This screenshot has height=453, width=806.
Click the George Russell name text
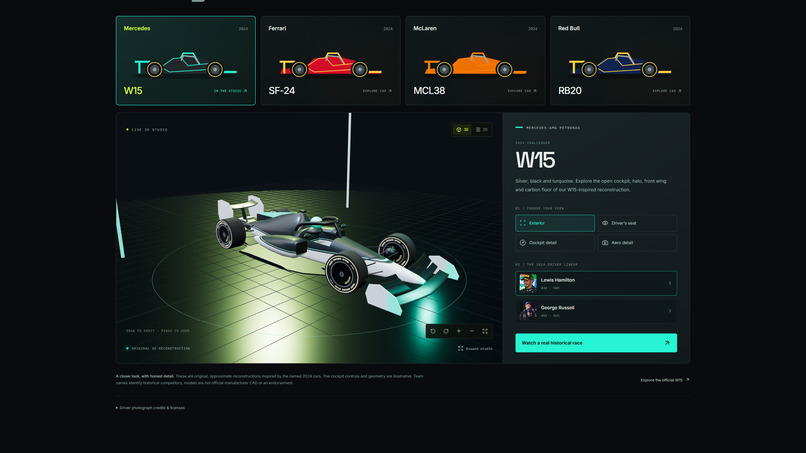coord(557,307)
